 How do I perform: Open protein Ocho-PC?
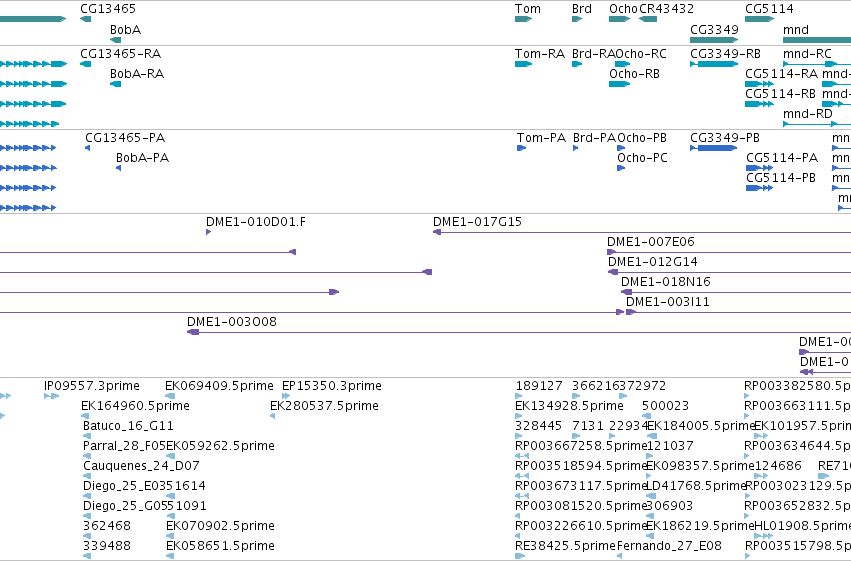click(642, 158)
